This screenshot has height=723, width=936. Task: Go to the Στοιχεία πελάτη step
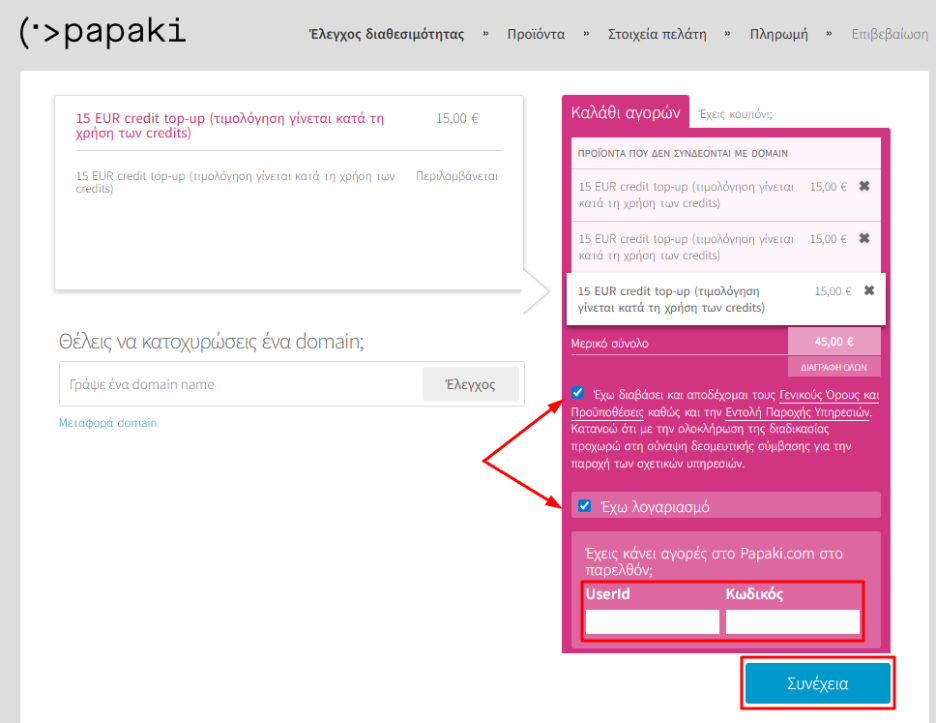pyautogui.click(x=657, y=35)
